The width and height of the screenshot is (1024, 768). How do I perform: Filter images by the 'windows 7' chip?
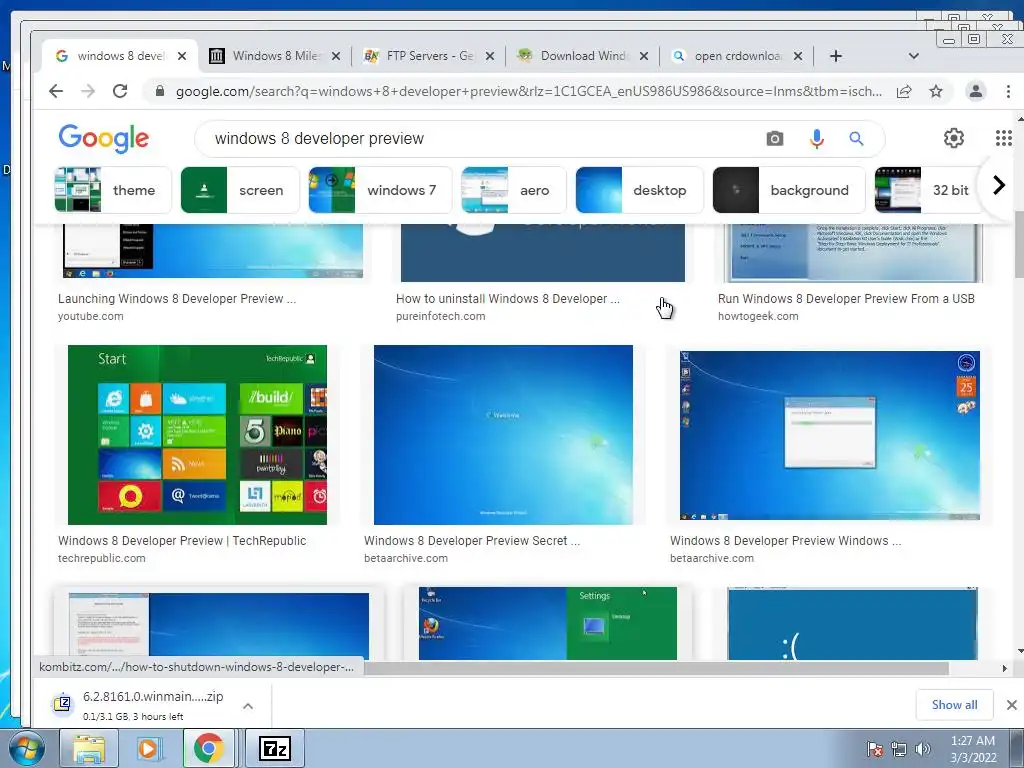[380, 190]
